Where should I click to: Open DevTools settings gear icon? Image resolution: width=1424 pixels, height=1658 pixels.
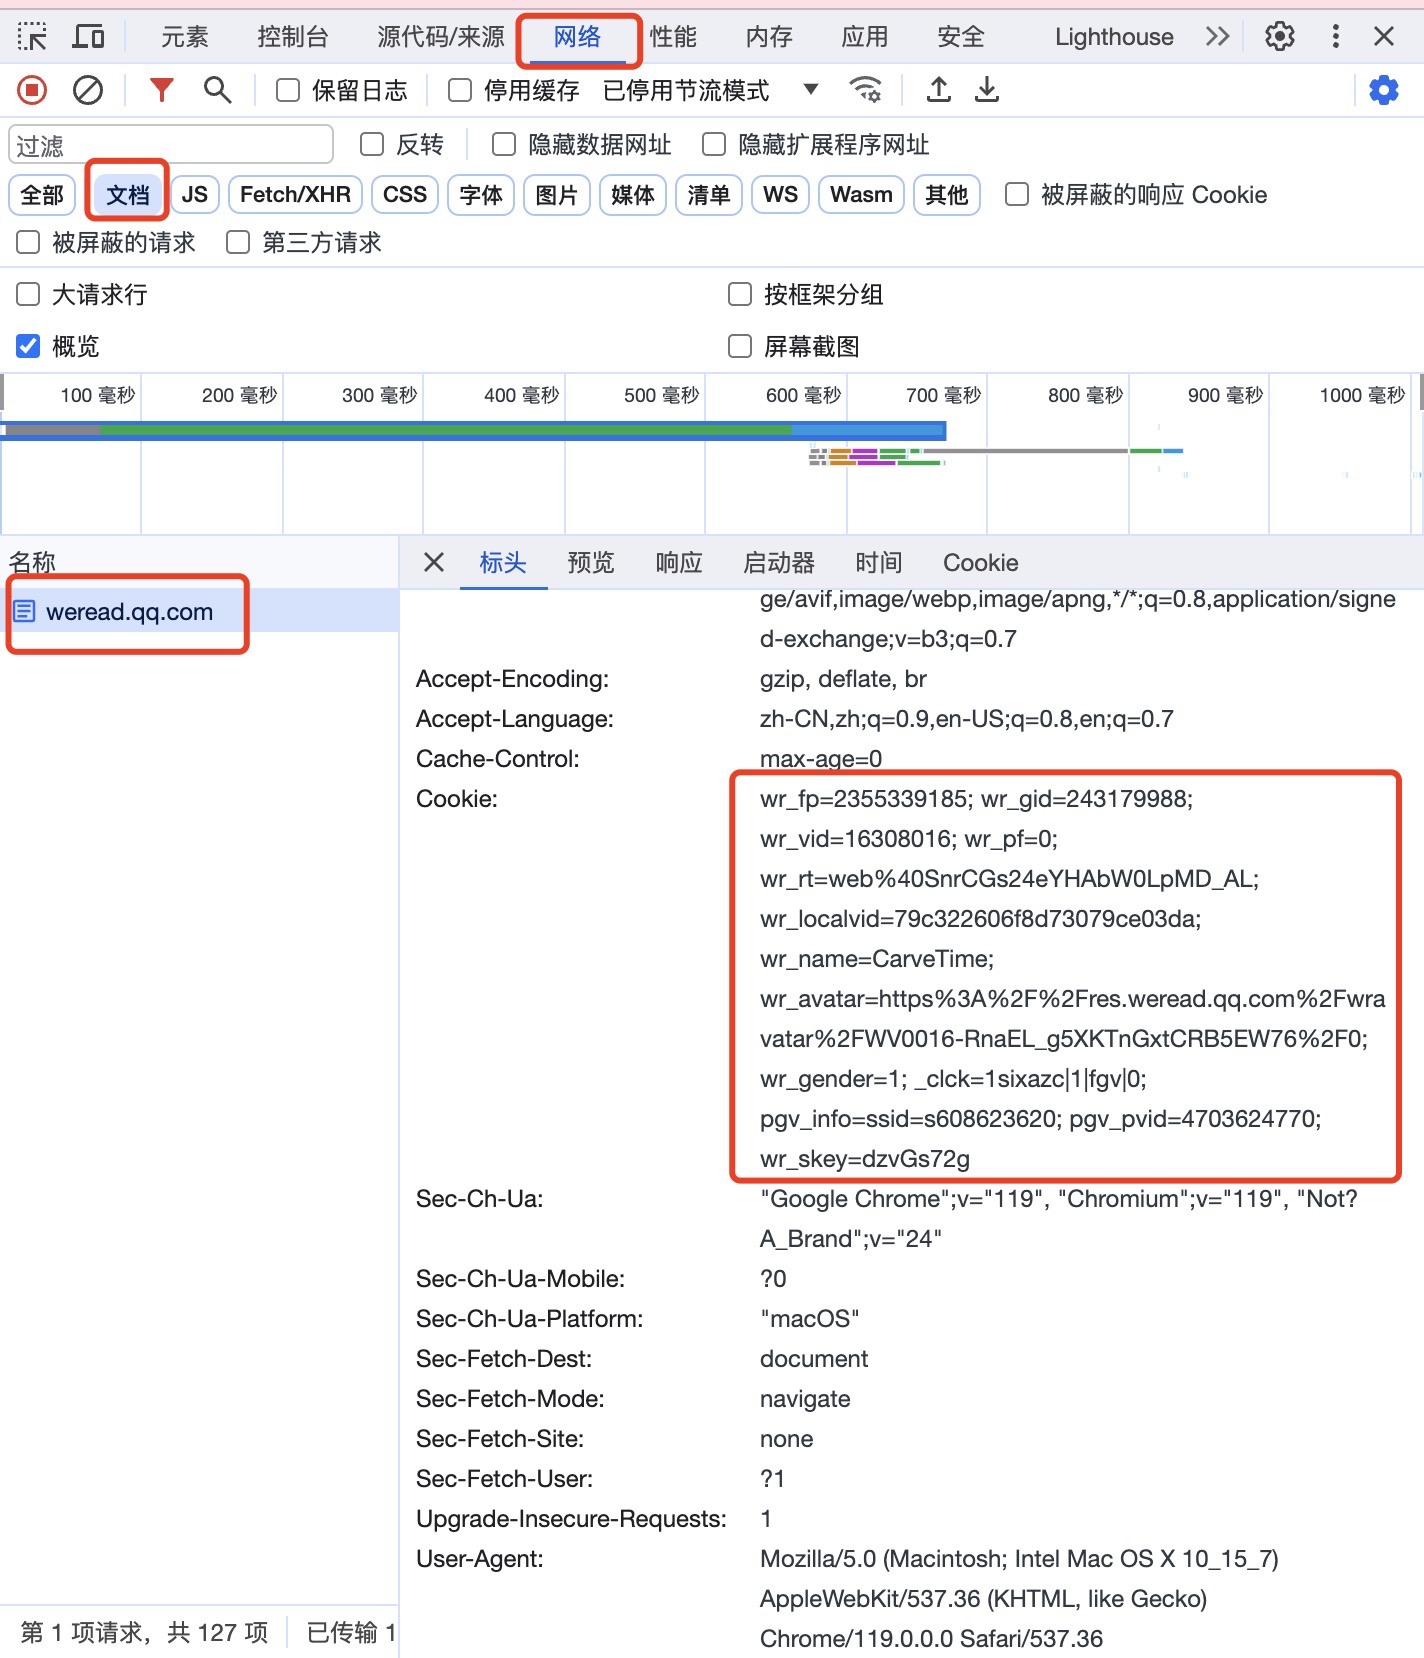coord(1280,37)
